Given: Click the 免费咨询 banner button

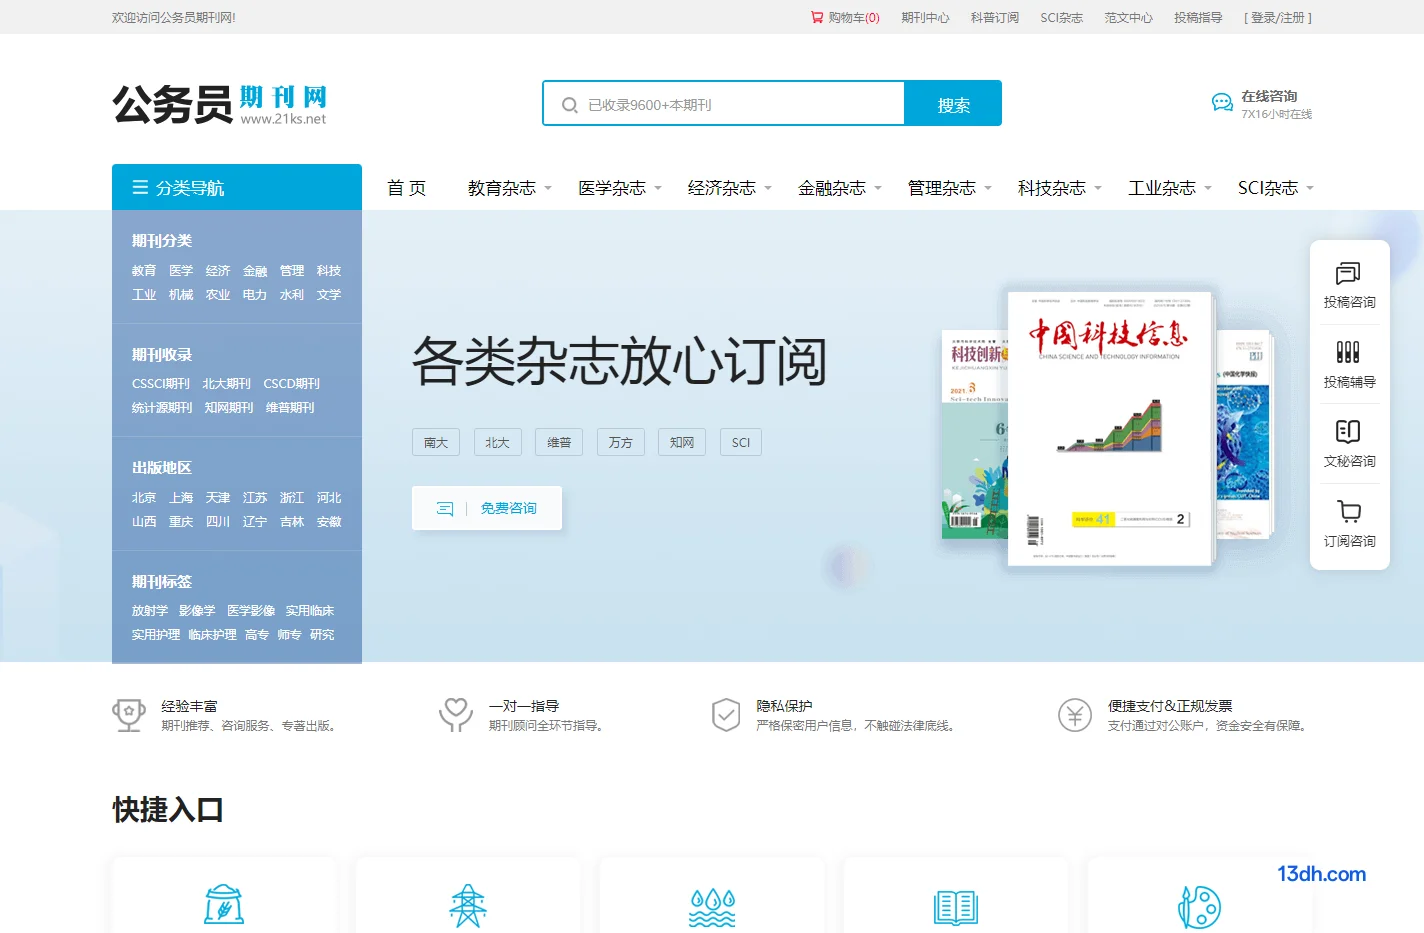Looking at the screenshot, I should [x=487, y=508].
